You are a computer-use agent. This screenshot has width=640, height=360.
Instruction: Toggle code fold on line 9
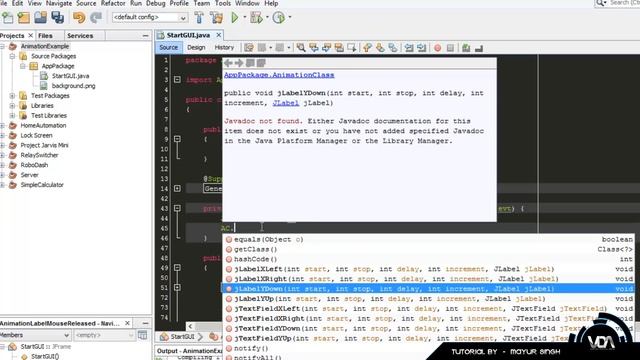pos(177,139)
